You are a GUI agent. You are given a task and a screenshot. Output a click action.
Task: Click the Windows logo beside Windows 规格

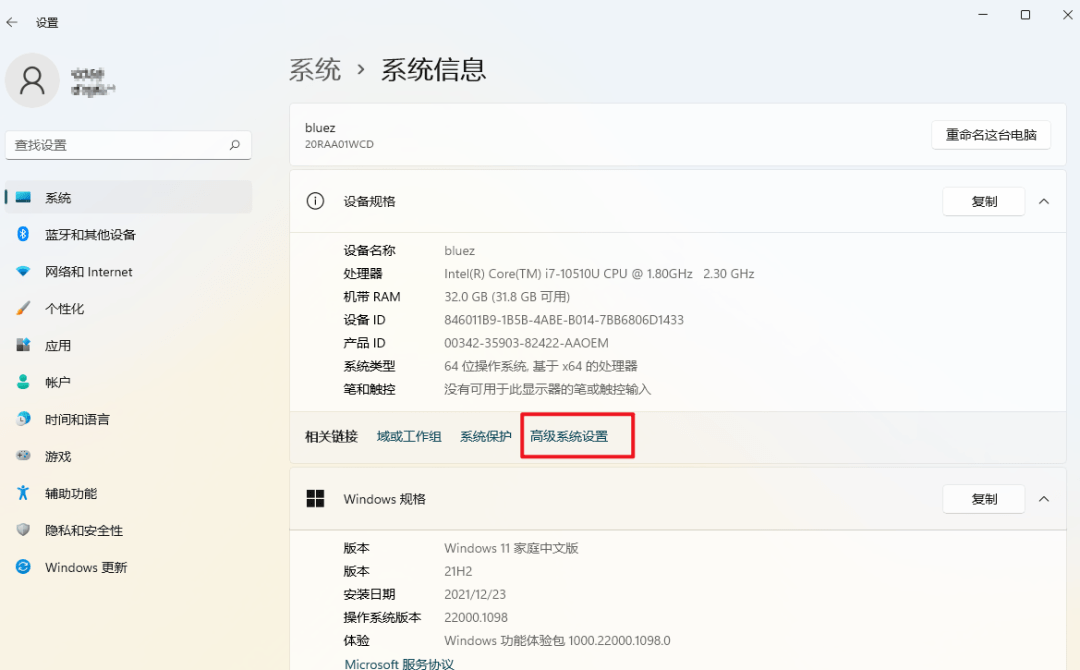tap(315, 499)
